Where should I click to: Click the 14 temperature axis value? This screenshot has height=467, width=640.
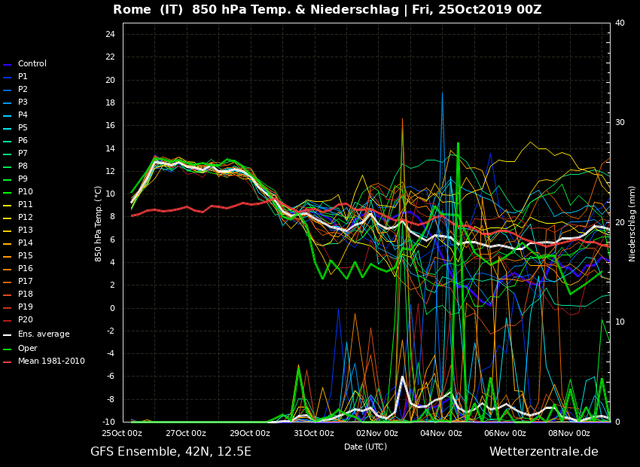pyautogui.click(x=110, y=149)
